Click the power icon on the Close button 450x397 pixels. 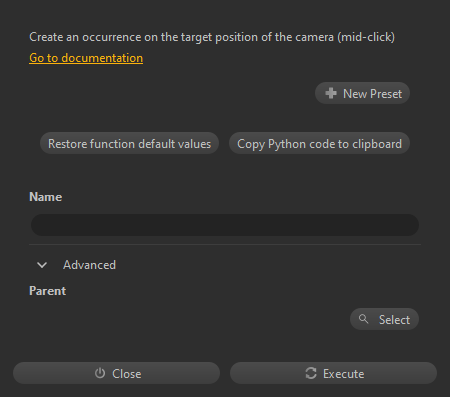(100, 373)
